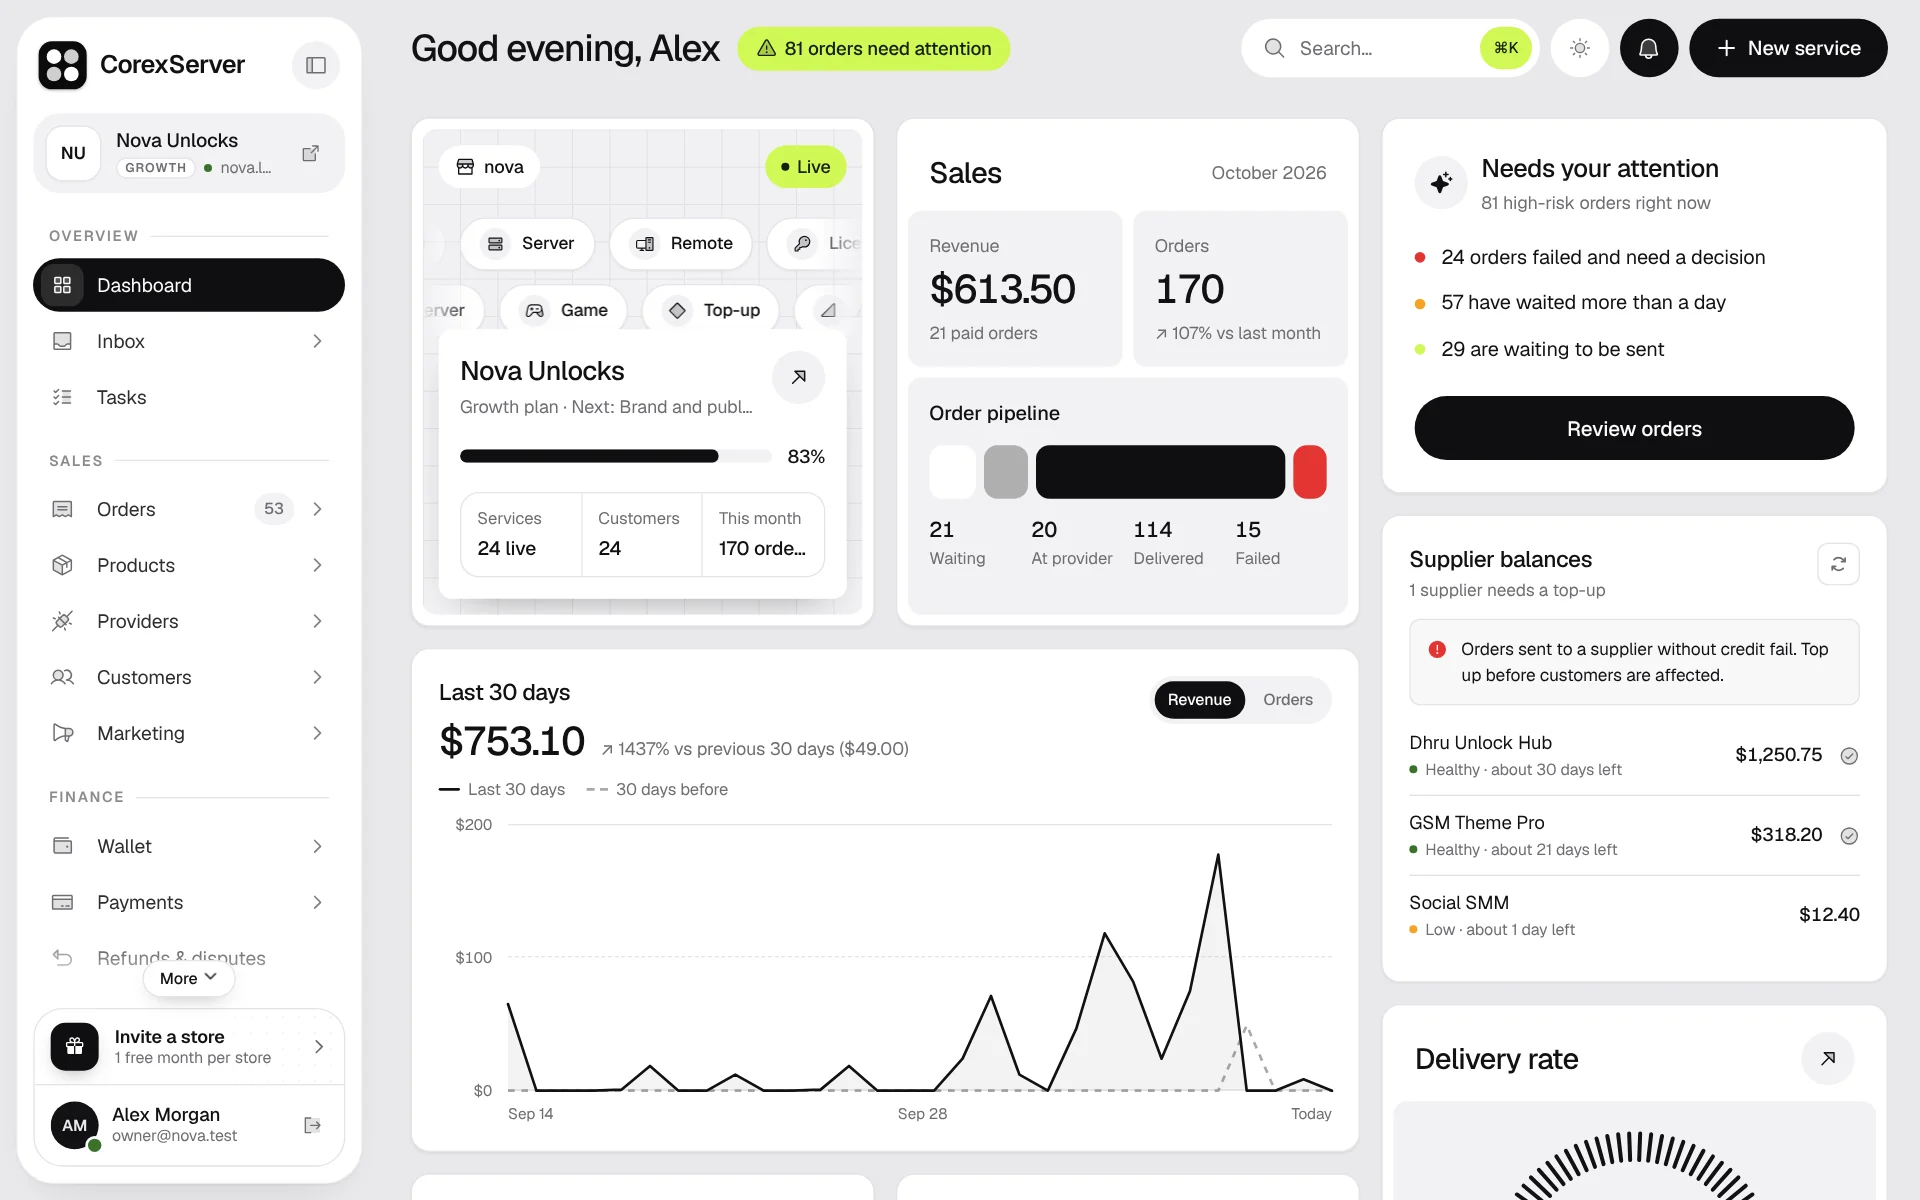Click the red Failed pipeline segment

click(x=1310, y=472)
